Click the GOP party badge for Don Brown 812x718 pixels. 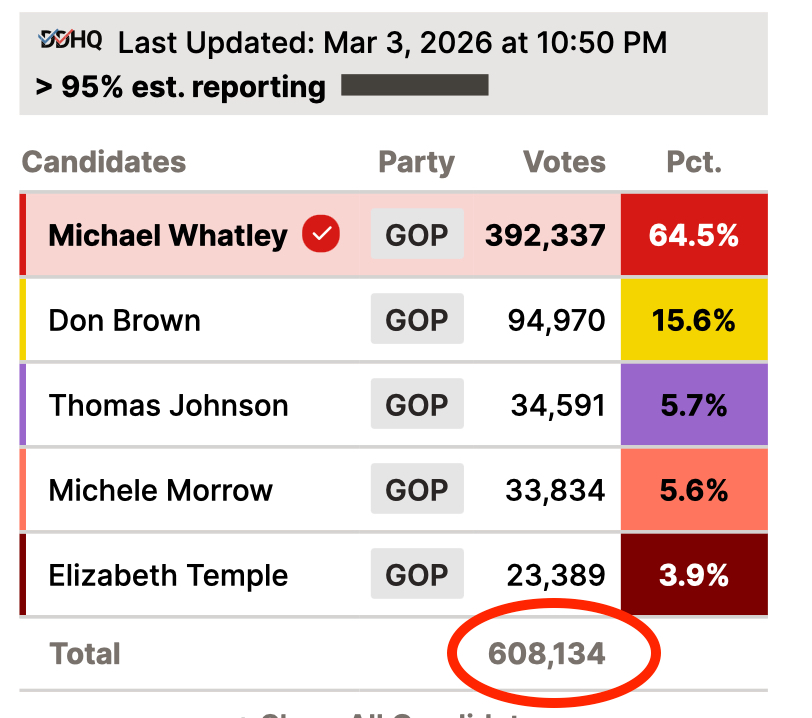coord(417,320)
